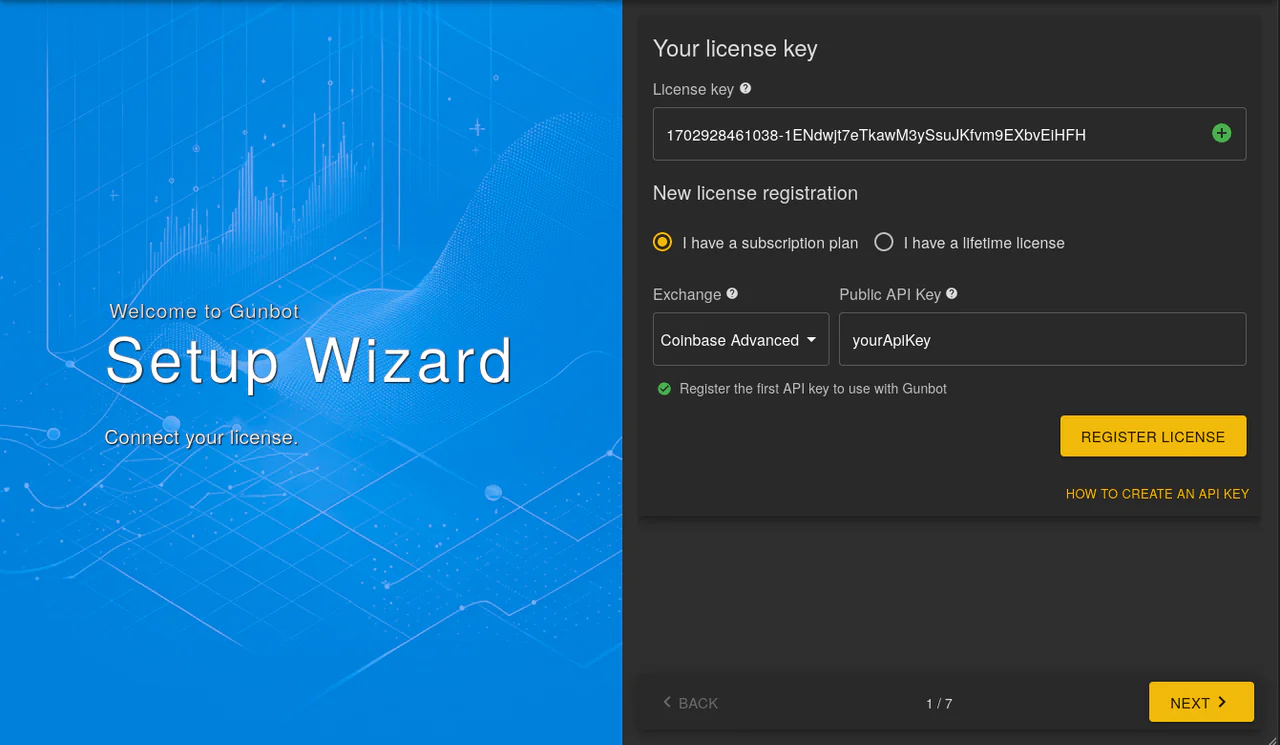
Task: Click the Setup Wizard heading text
Action: click(309, 362)
